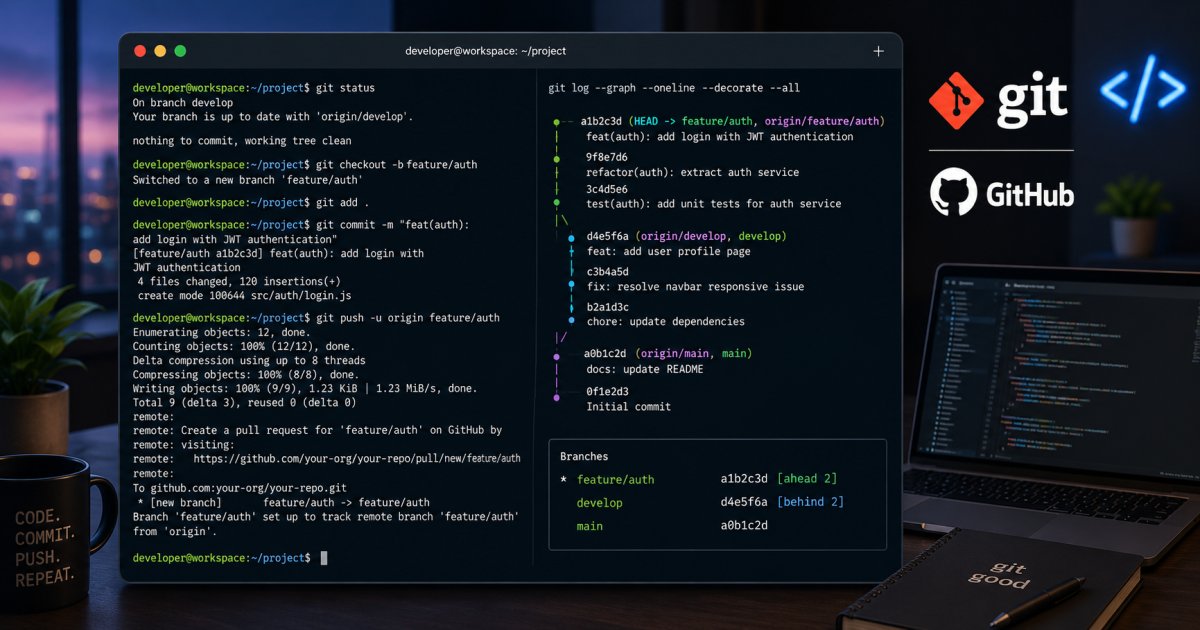Viewport: 1200px width, 630px height.
Task: Select 'chore: update dependencies' message
Action: [x=665, y=322]
